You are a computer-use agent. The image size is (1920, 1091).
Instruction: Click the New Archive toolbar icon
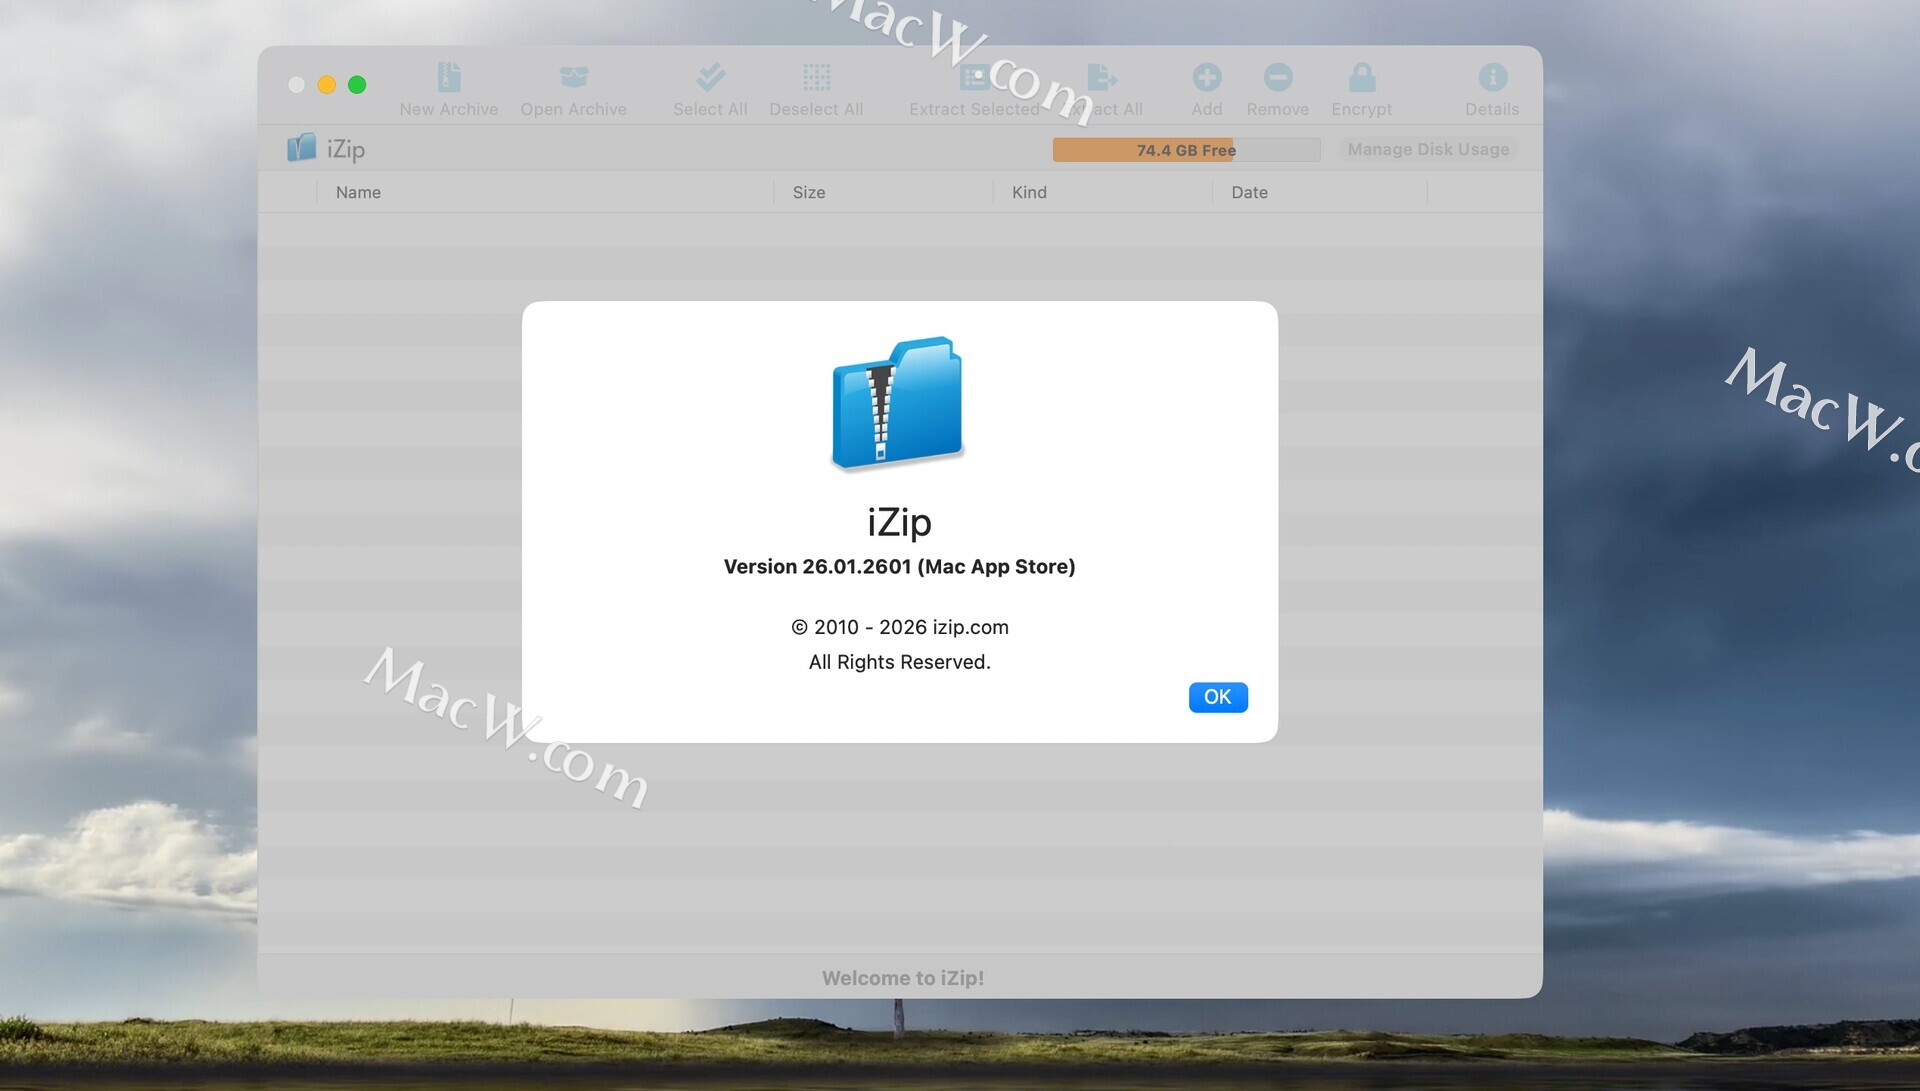coord(449,78)
